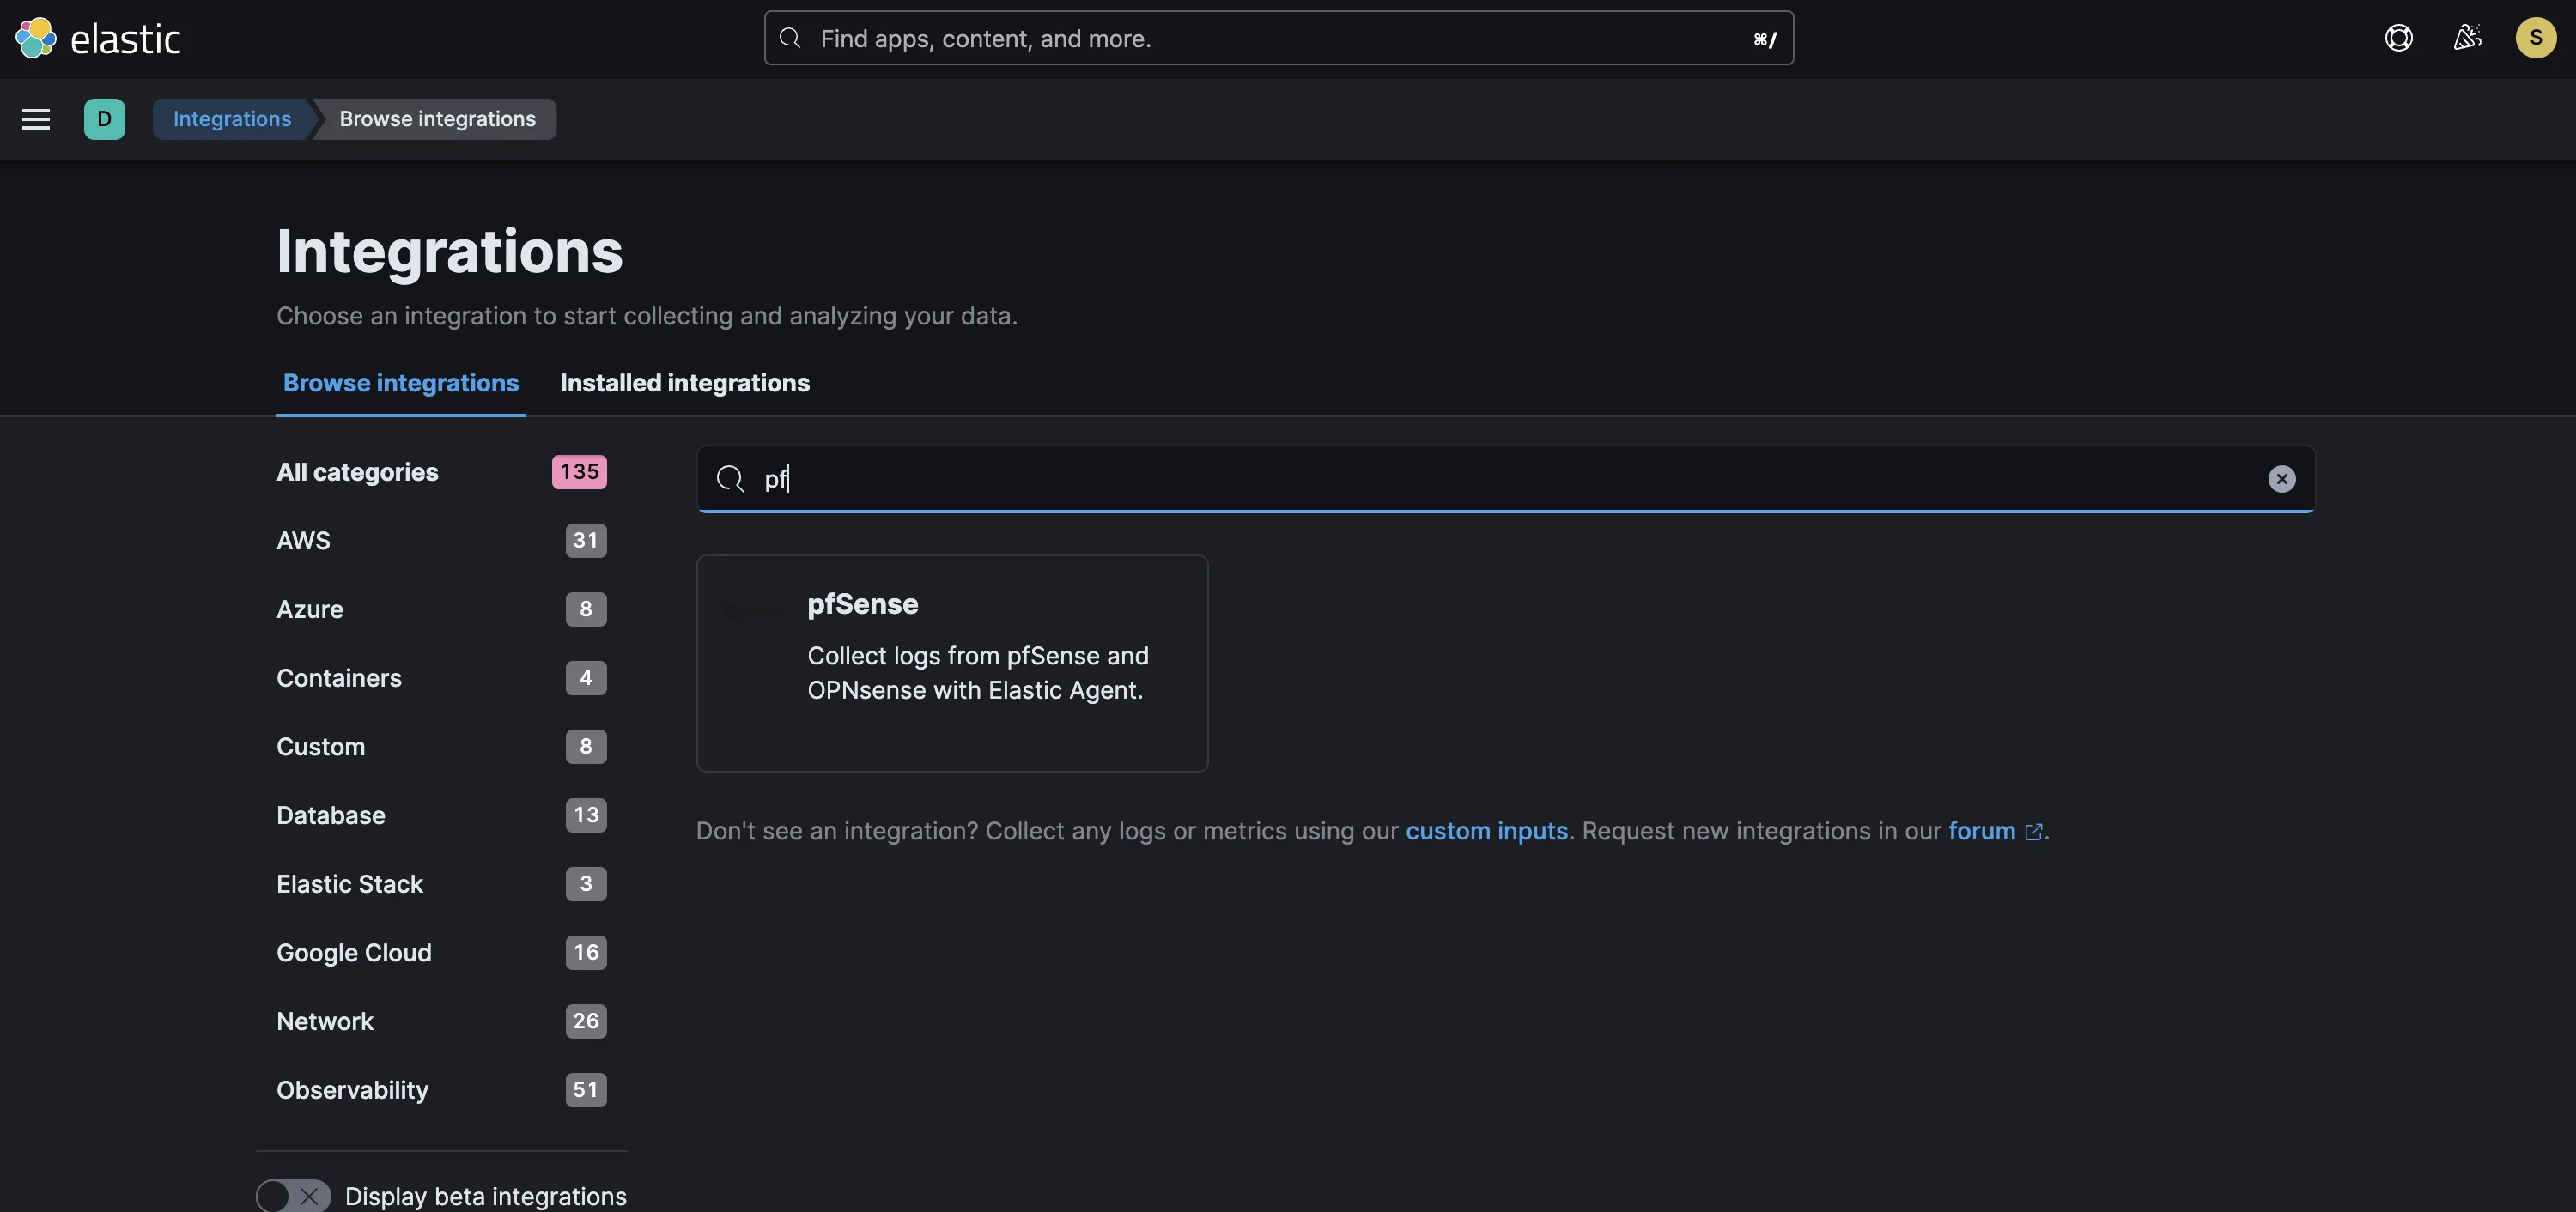Screen dimensions: 2576x1212
Task: Filter by Network category
Action: (x=441, y=1021)
